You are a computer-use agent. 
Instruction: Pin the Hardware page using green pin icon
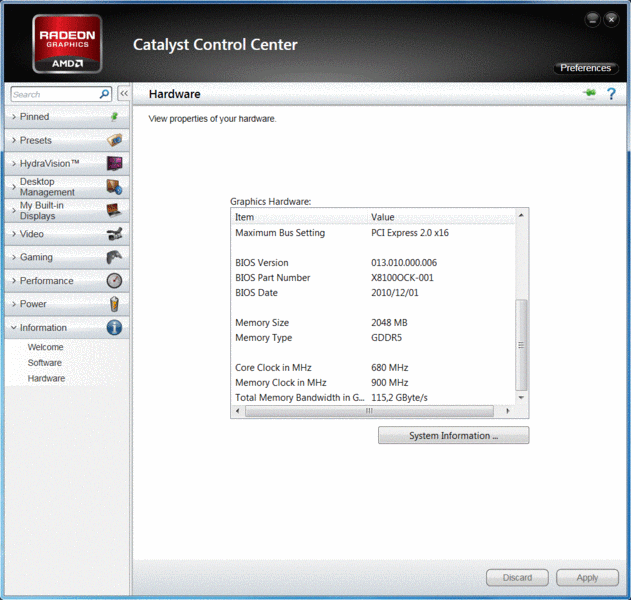point(590,93)
